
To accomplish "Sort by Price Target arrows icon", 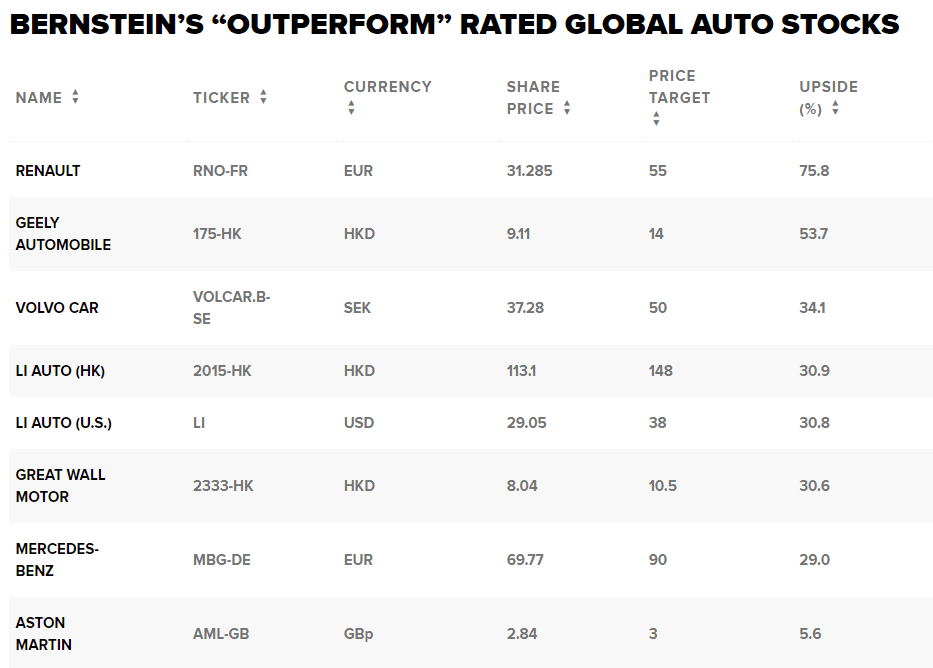I will (x=656, y=118).
